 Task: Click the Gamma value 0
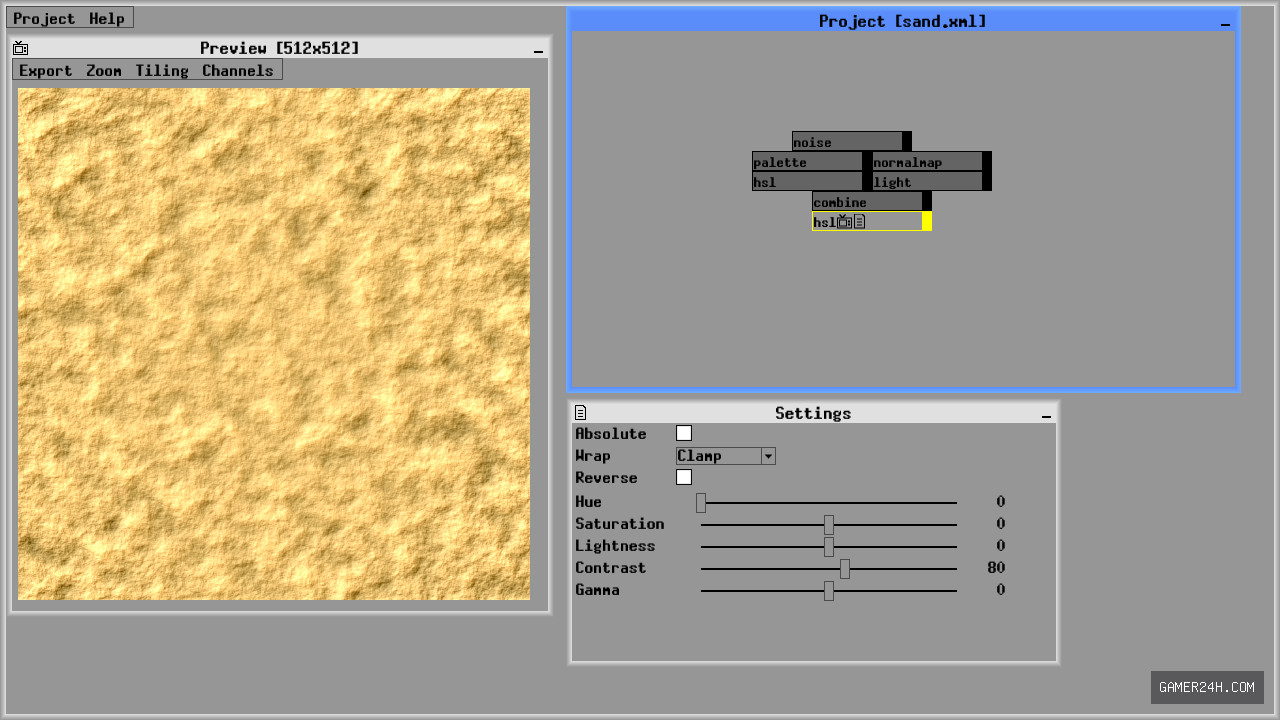1000,590
